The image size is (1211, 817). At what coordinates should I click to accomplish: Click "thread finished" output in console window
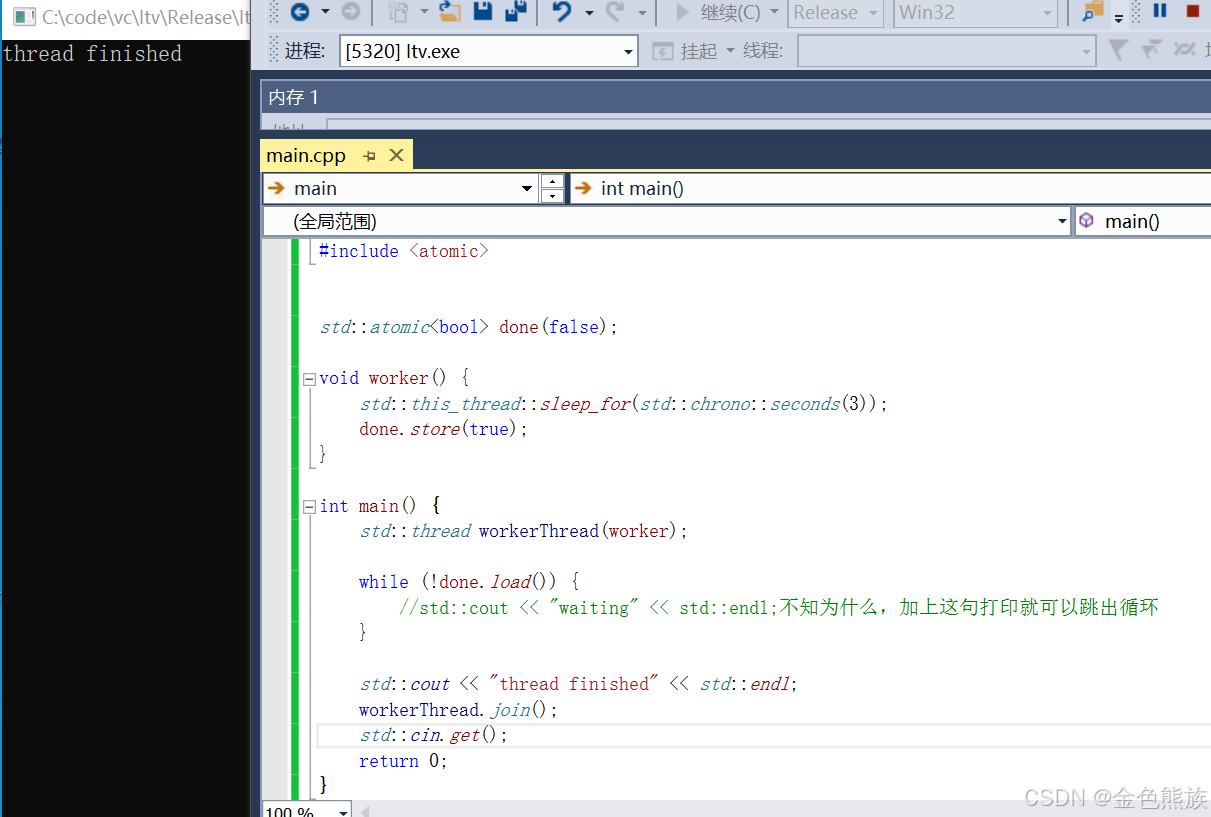coord(92,53)
